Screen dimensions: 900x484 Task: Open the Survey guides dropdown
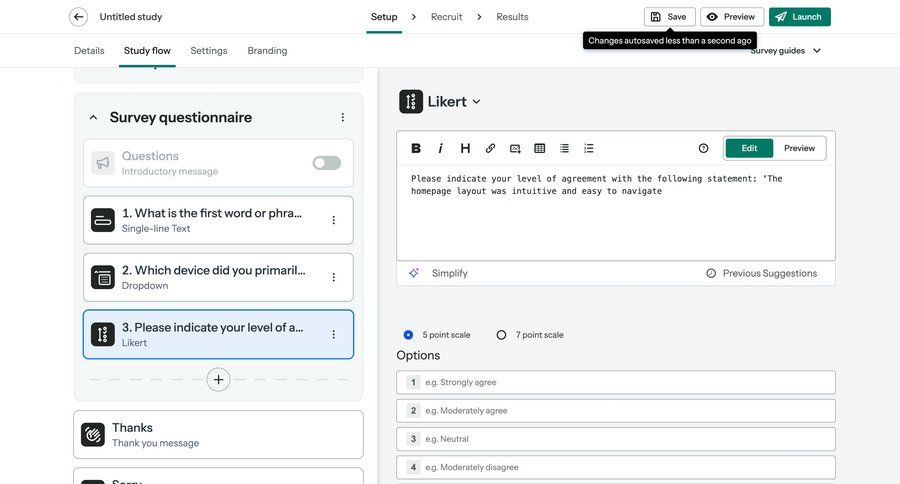(x=786, y=50)
